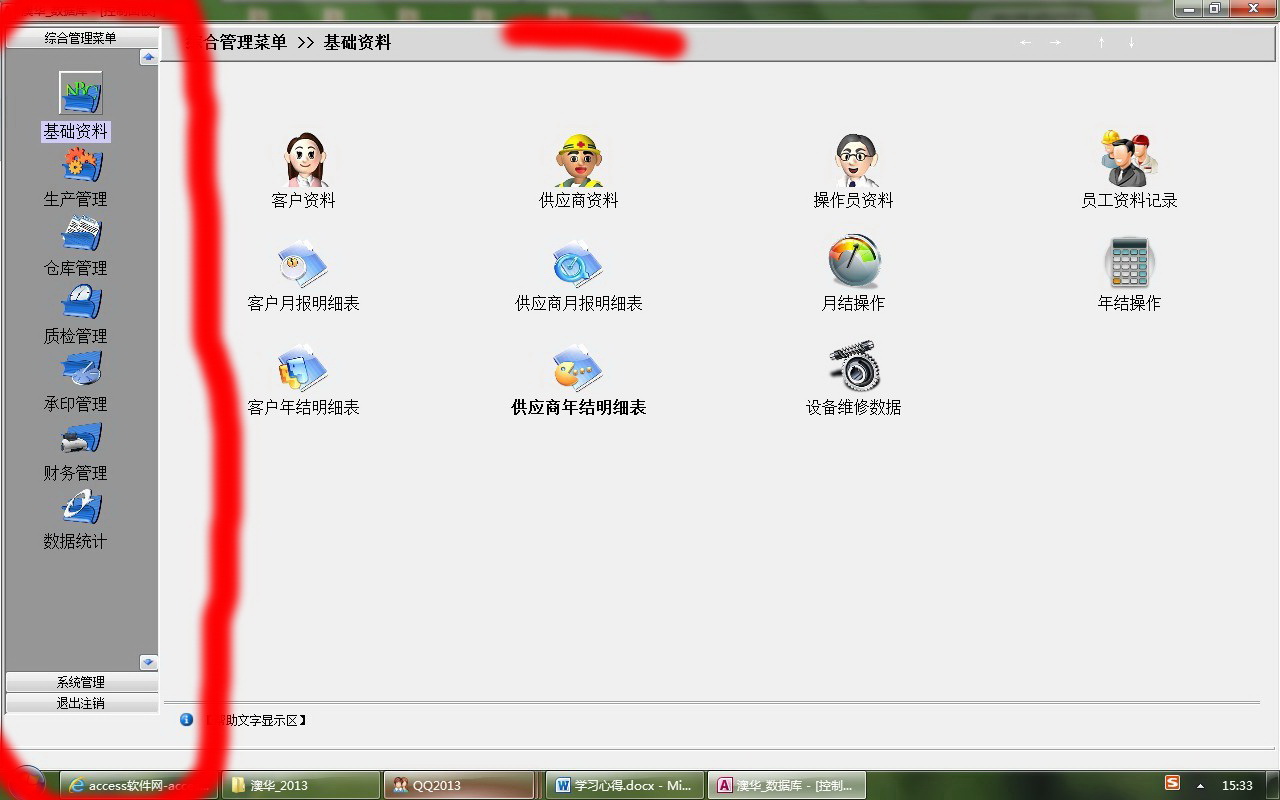Open 供应商资料 supplier info icon
The image size is (1280, 800).
(578, 161)
